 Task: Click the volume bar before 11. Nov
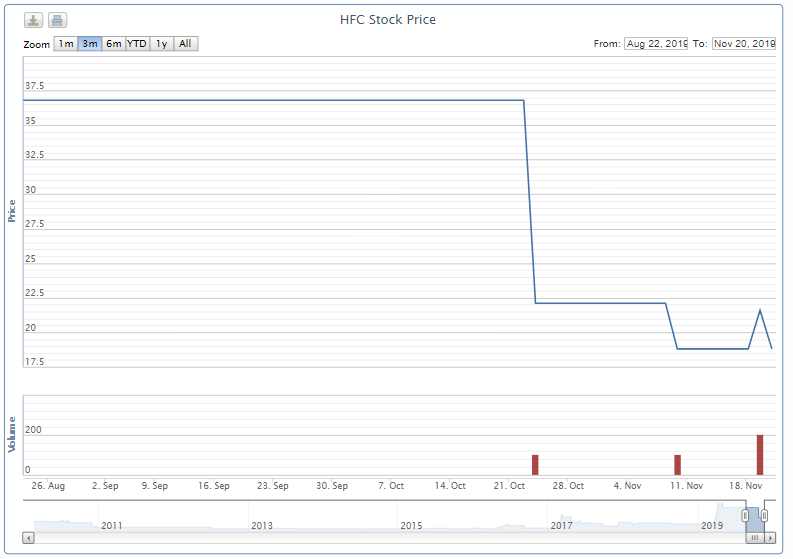pos(678,465)
